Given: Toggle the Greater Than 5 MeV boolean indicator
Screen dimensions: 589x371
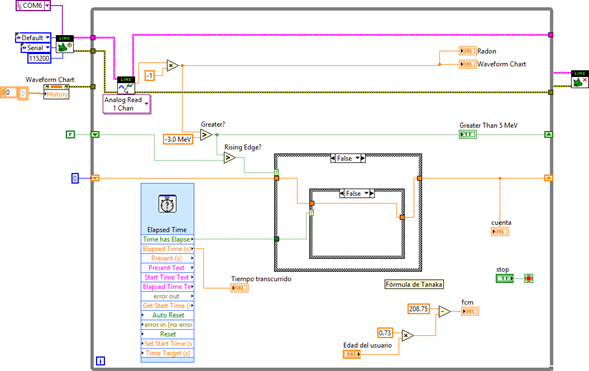Looking at the screenshot, I should pos(468,134).
